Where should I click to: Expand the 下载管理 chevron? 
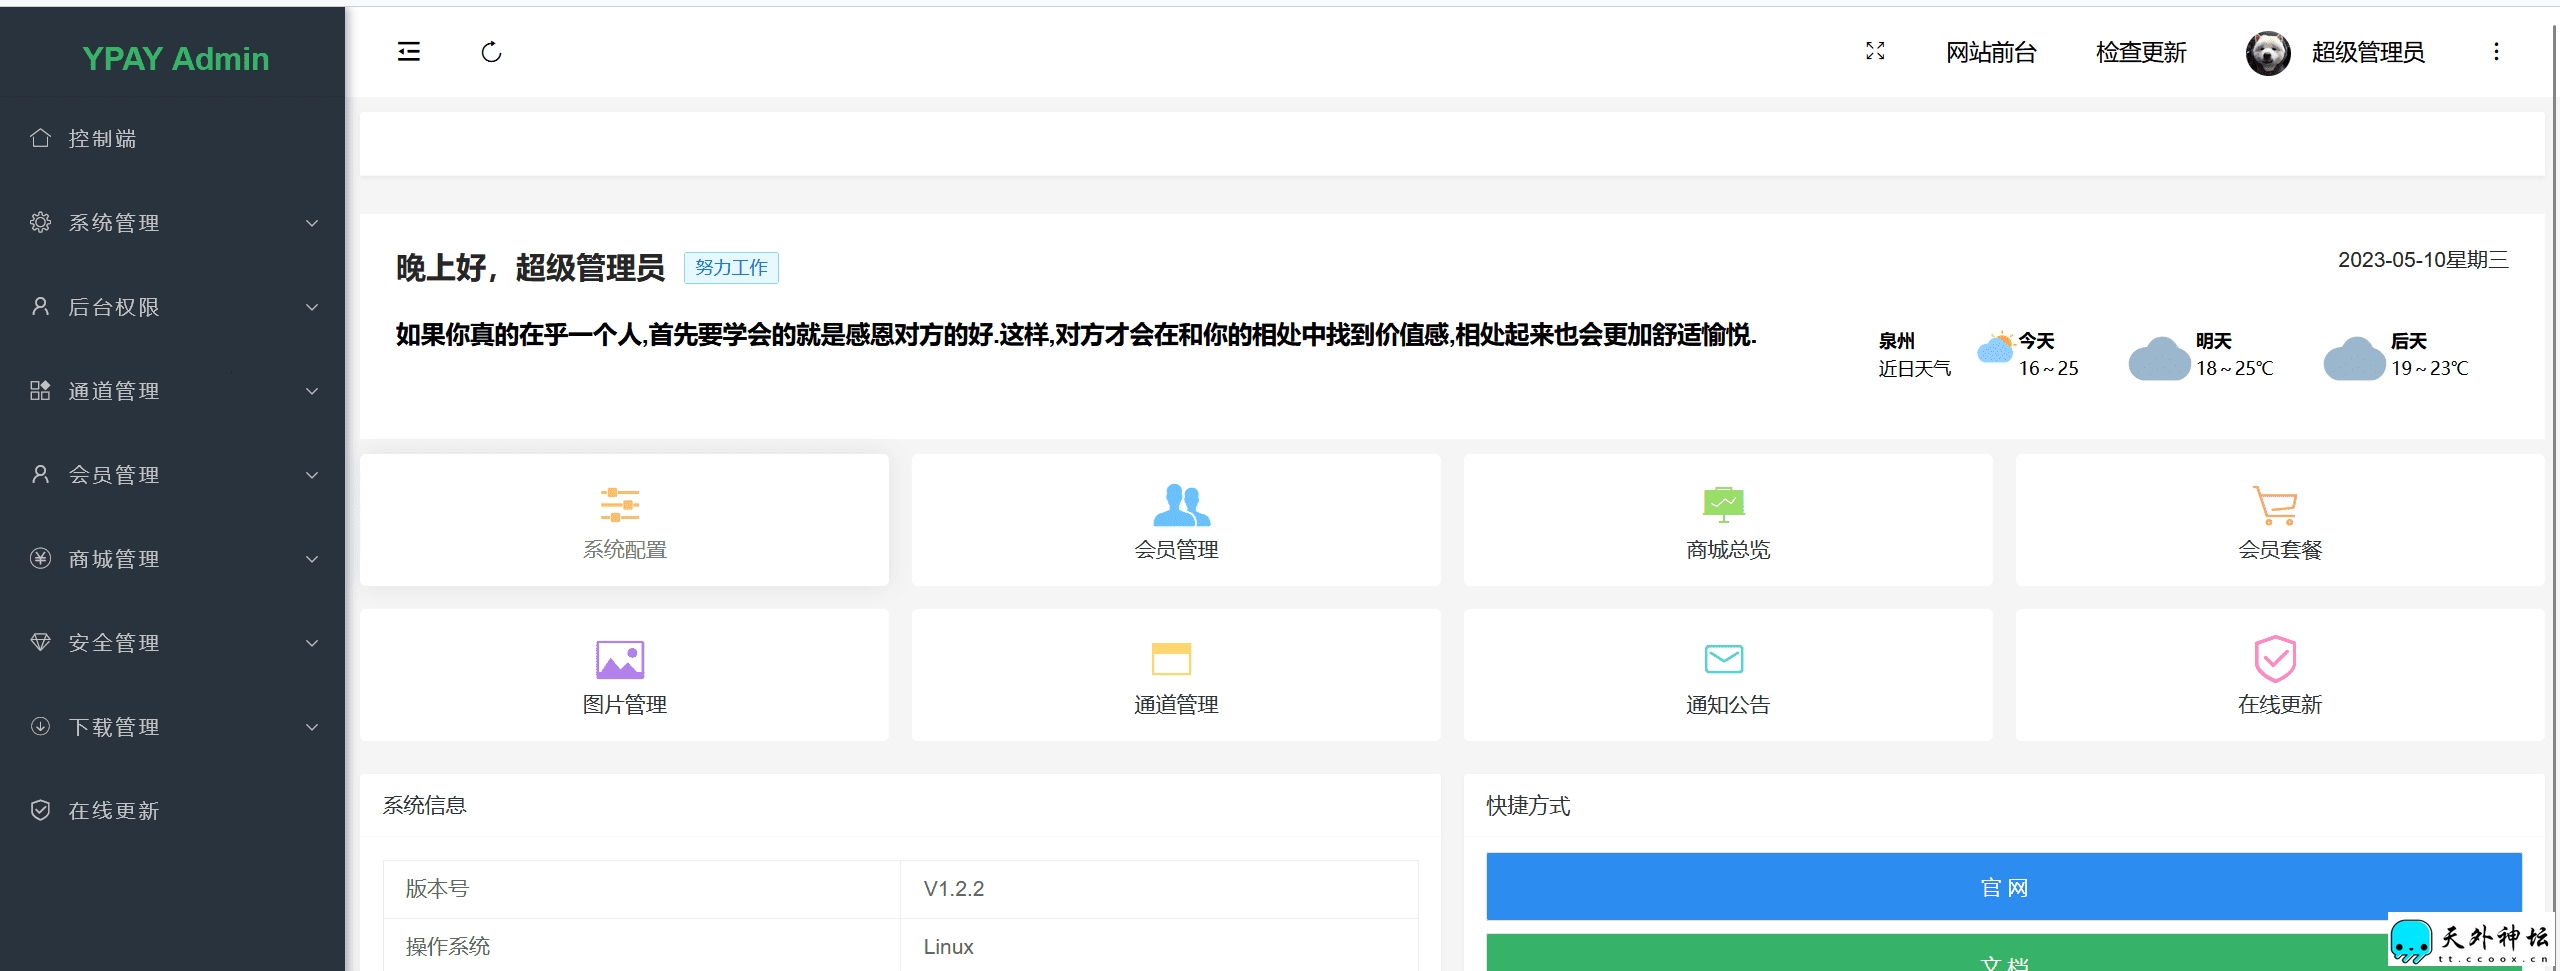(x=312, y=727)
